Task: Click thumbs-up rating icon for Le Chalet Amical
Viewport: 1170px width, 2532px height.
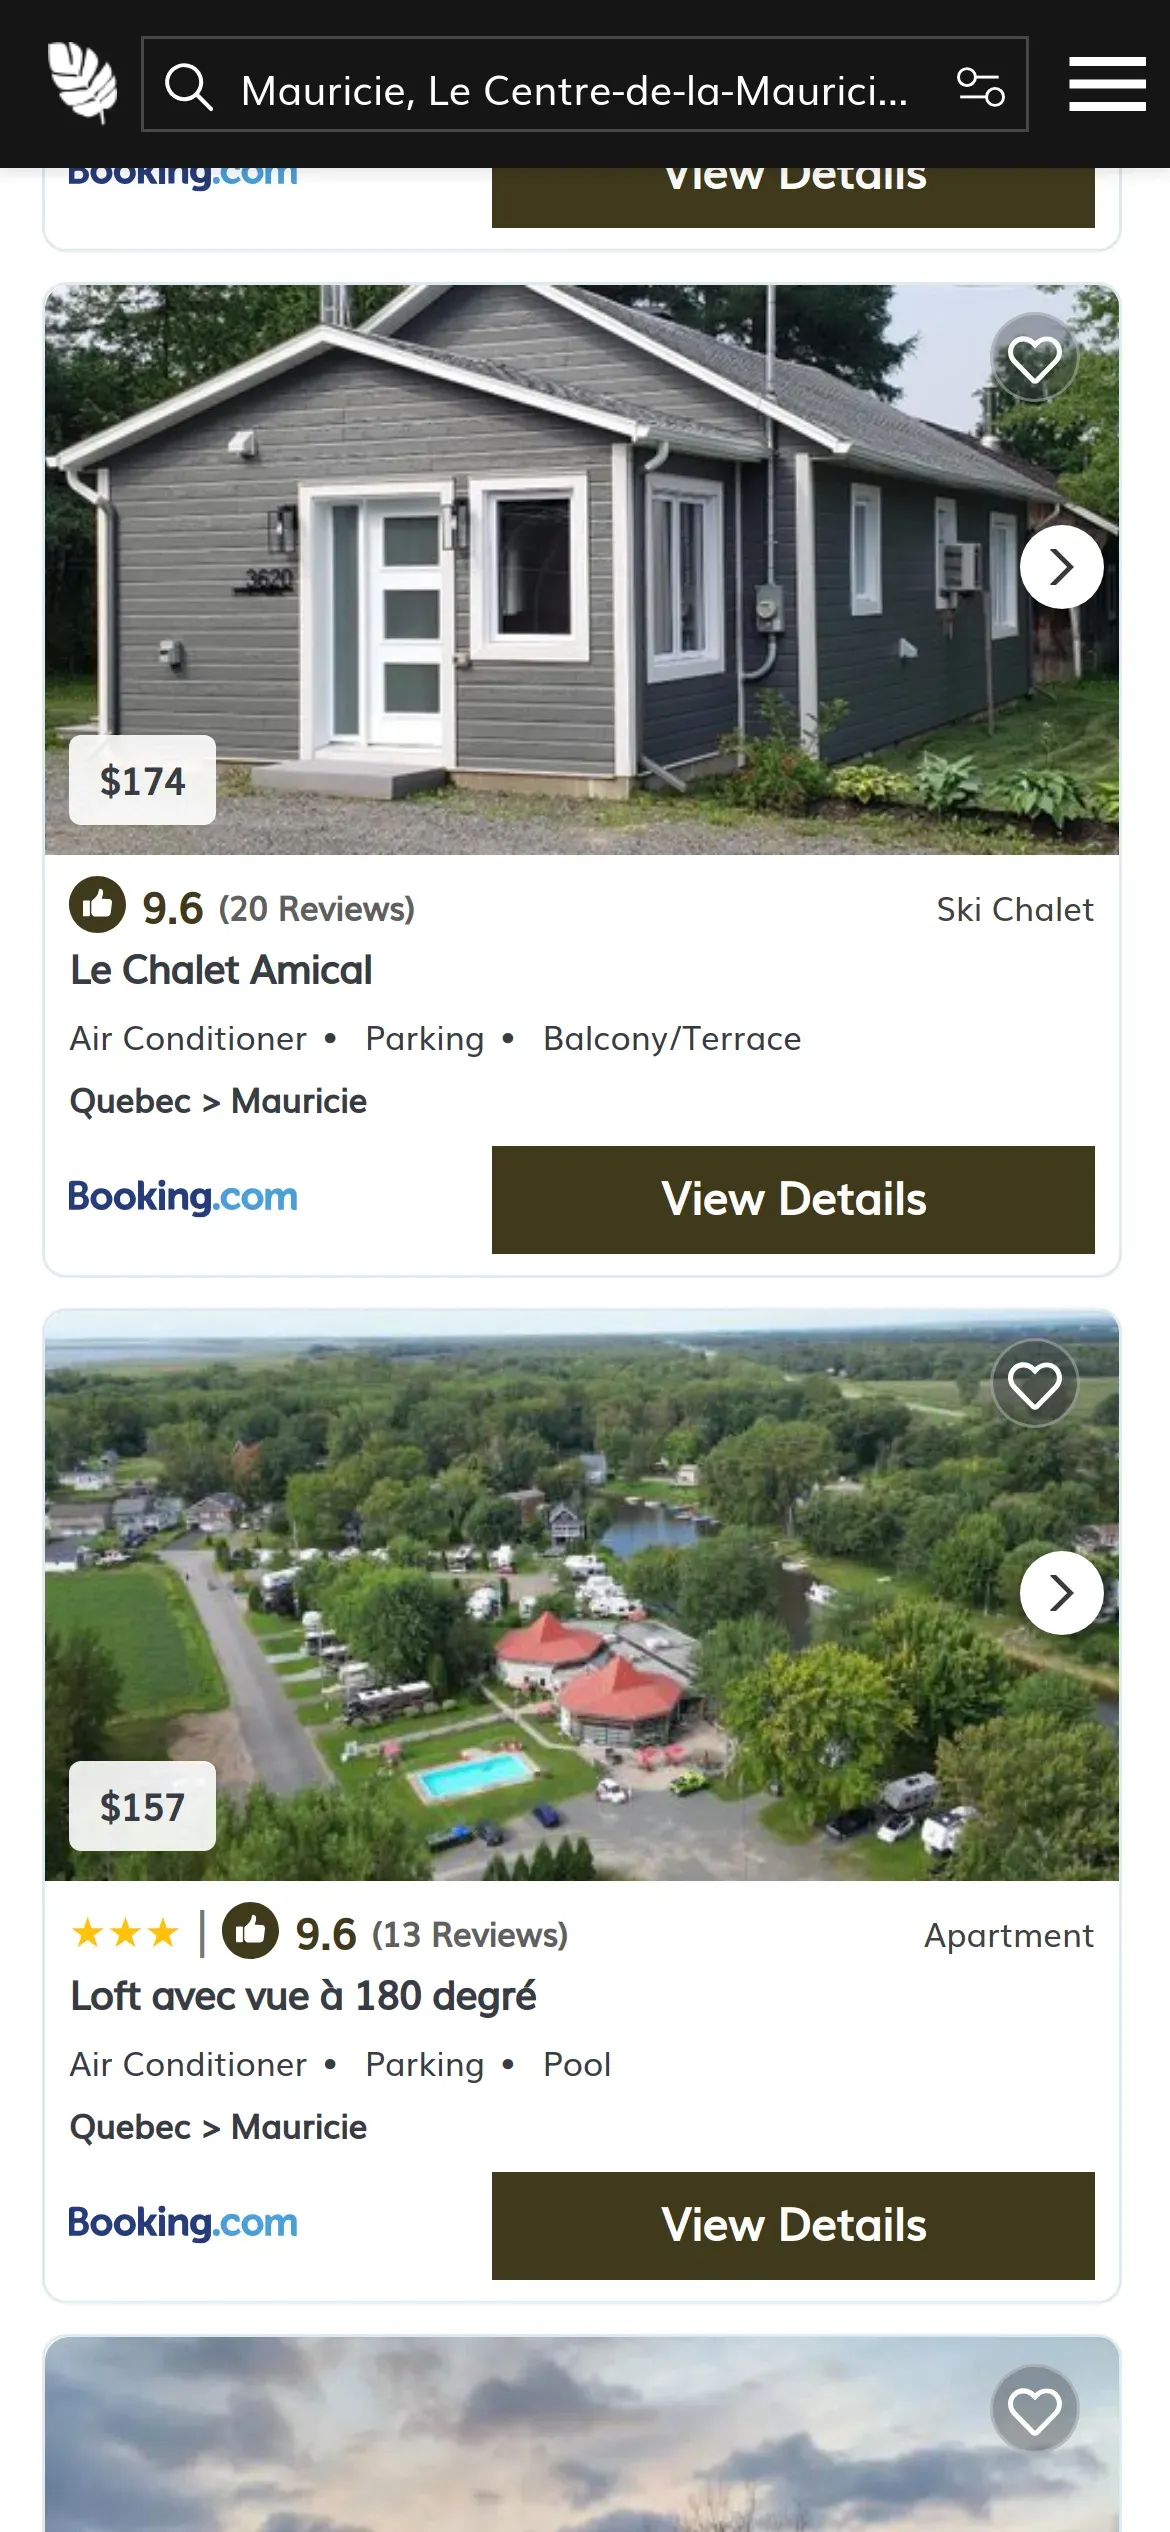Action: coord(97,905)
